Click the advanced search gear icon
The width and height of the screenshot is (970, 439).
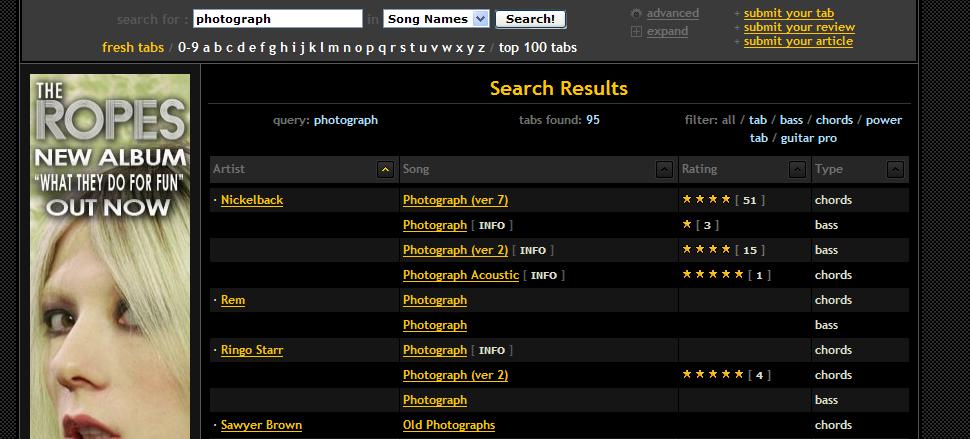point(636,14)
